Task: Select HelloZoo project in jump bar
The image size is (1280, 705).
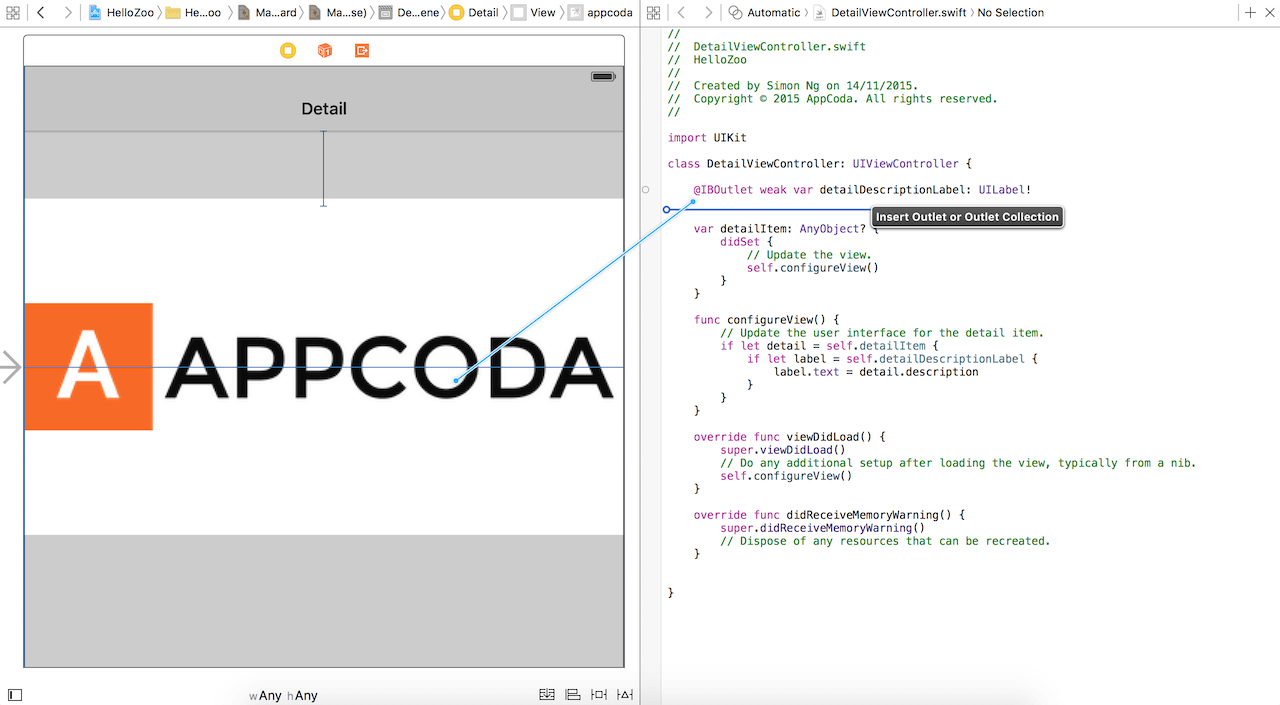Action: 121,13
